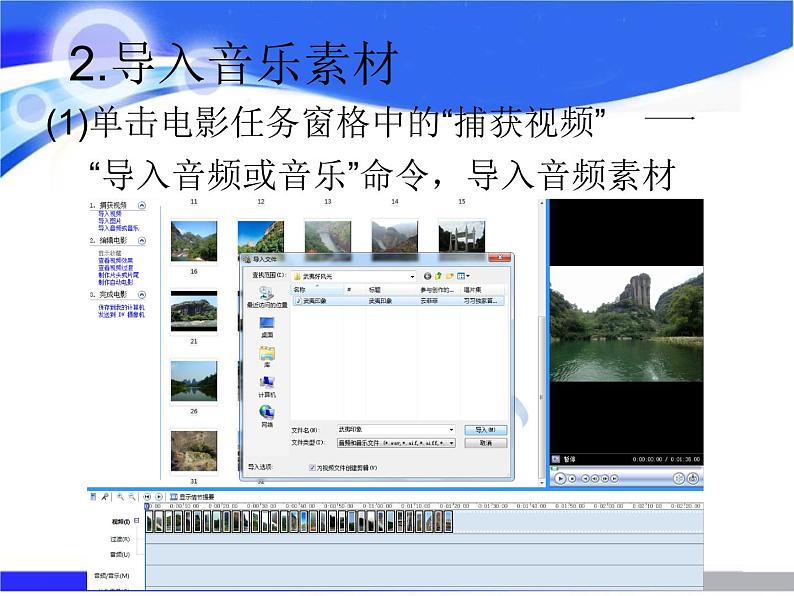
Task: Zoom in on the timeline
Action: 120,496
